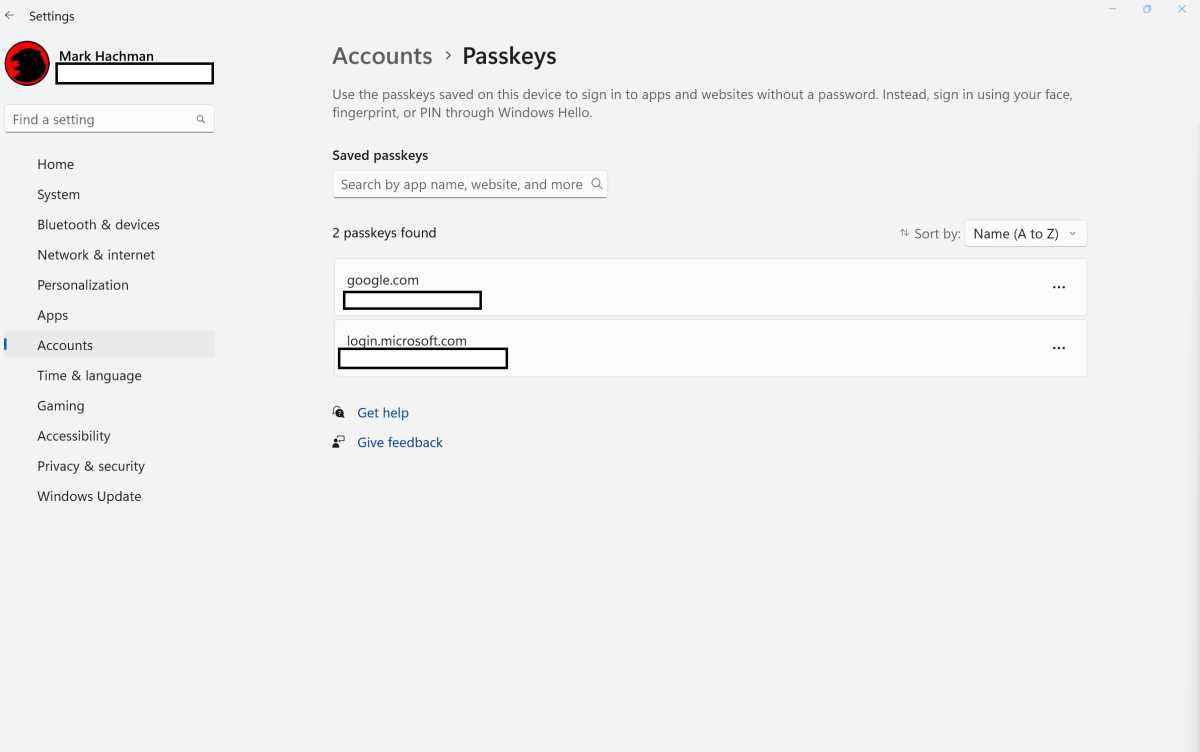Click the magnifier in the passkey search box

(596, 184)
